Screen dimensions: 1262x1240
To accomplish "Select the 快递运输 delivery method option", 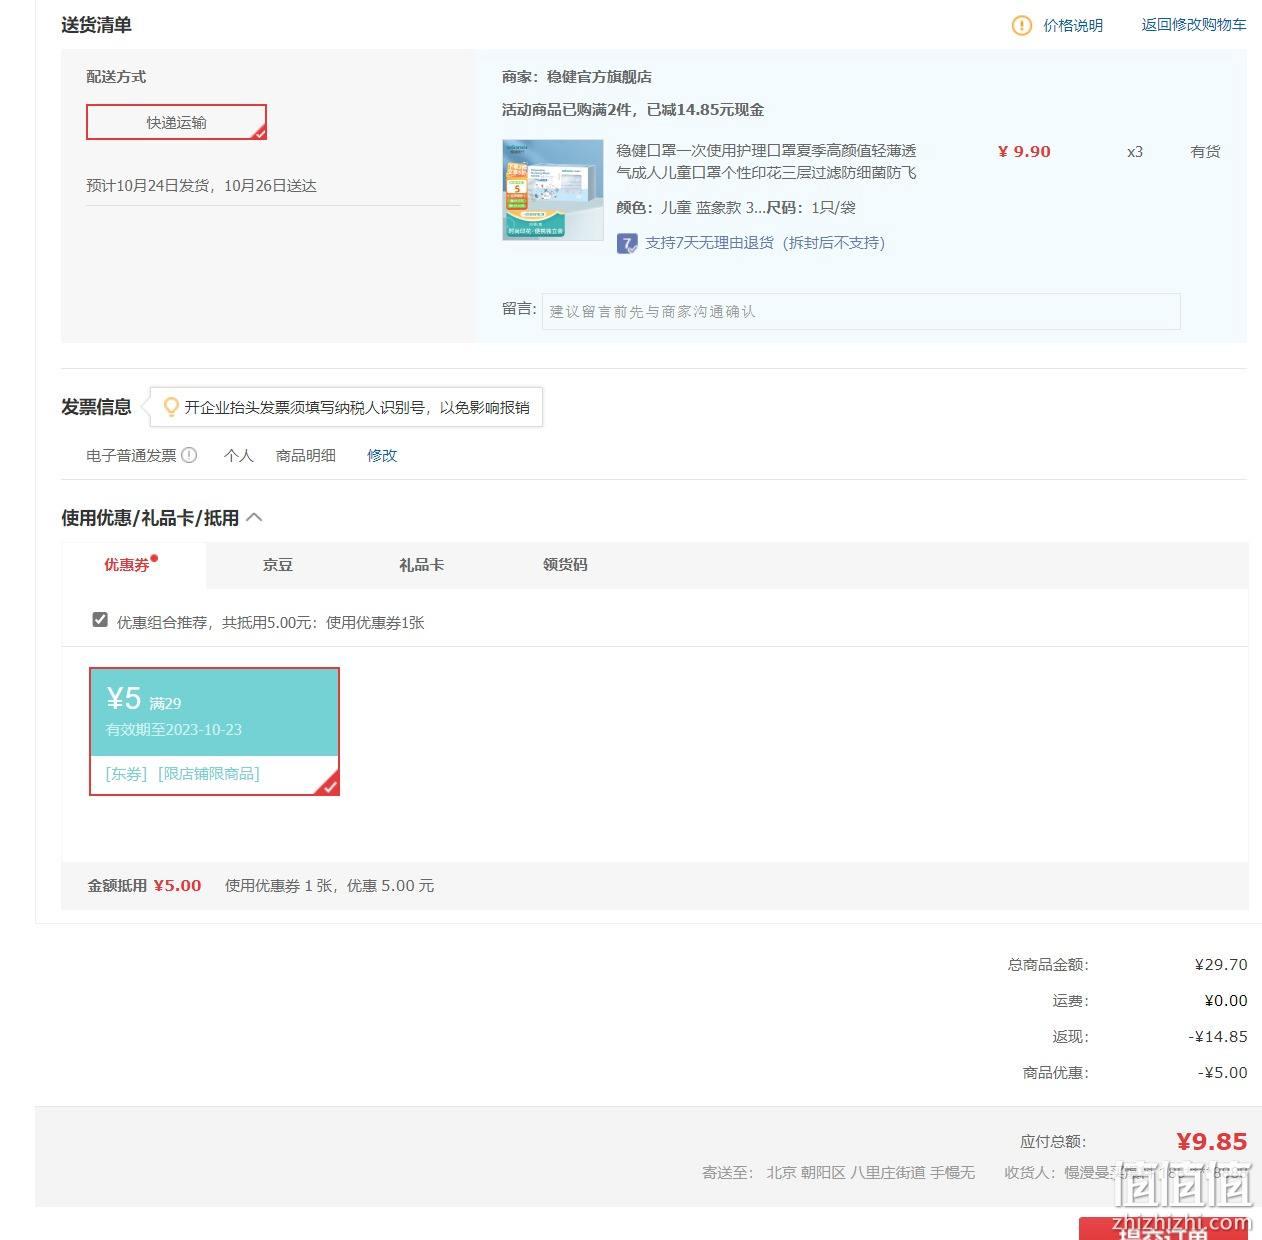I will (x=176, y=122).
